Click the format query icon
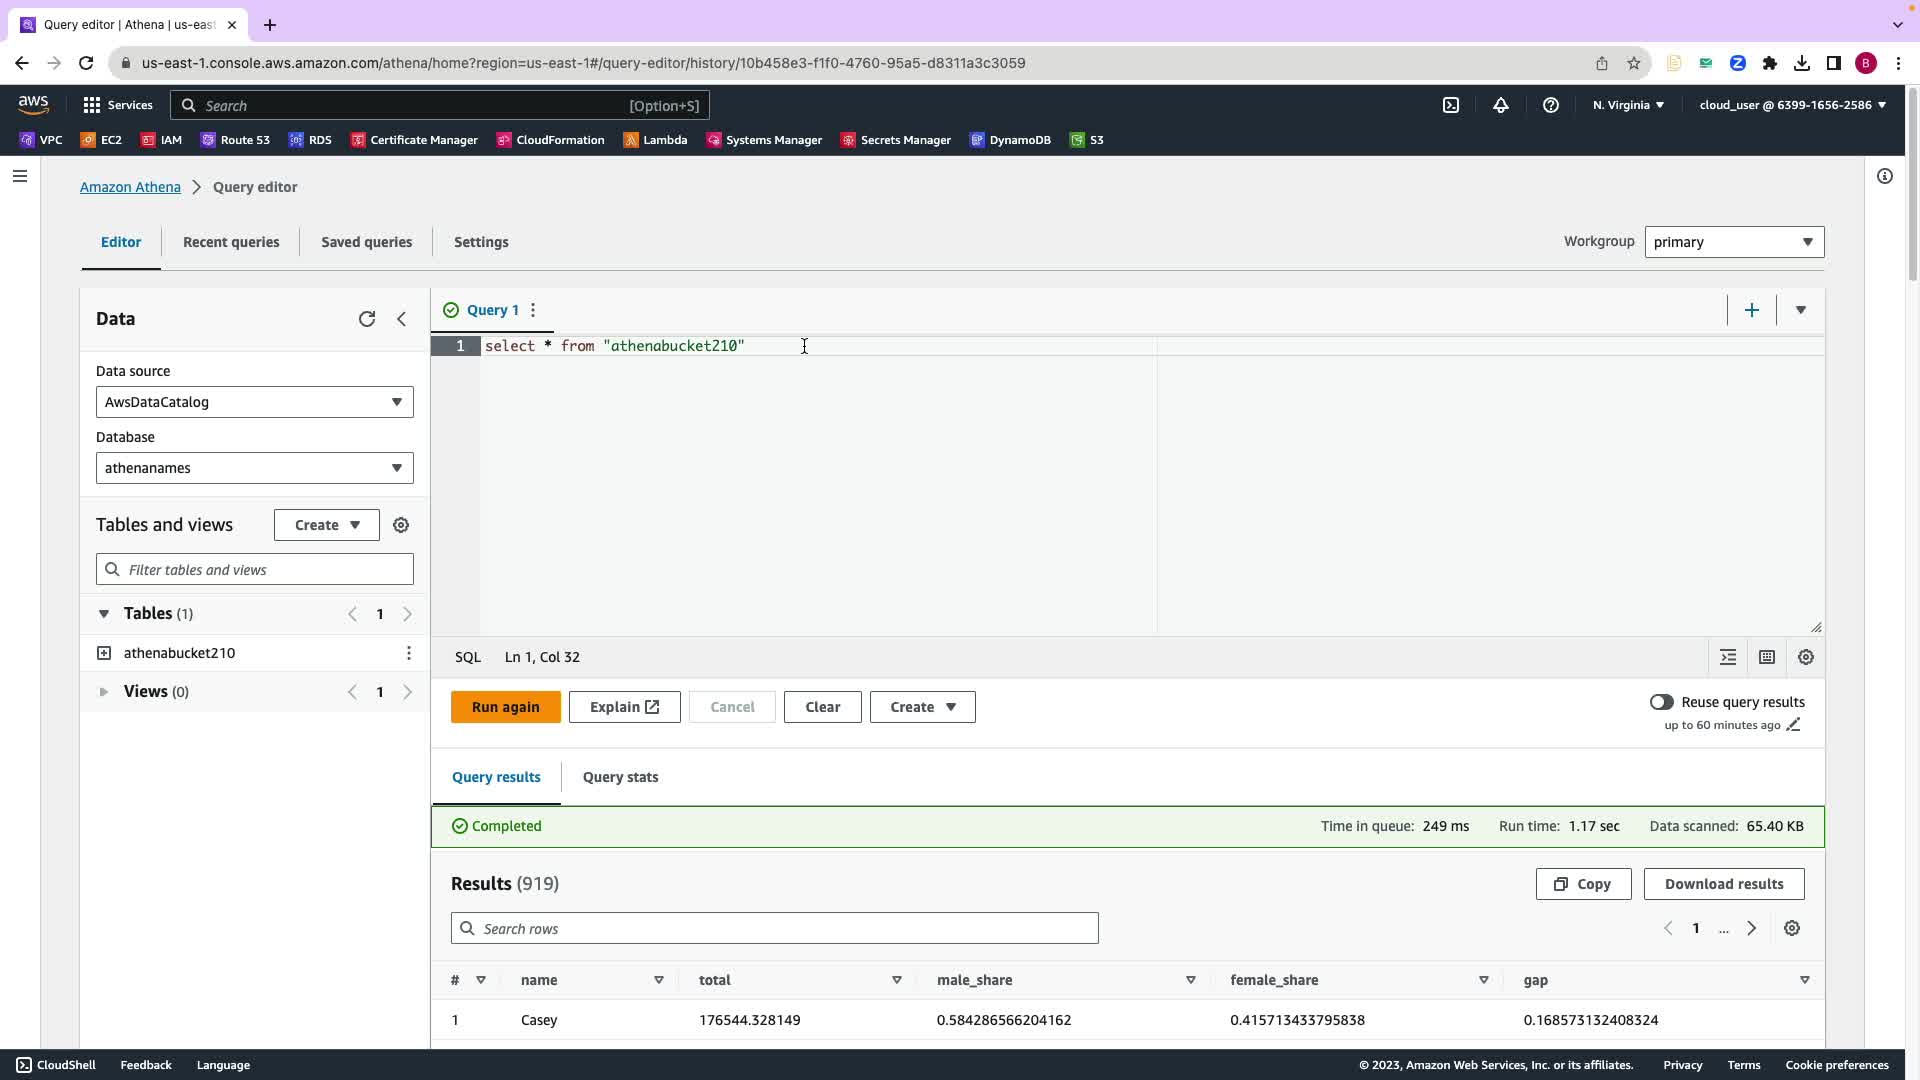 pos(1728,657)
